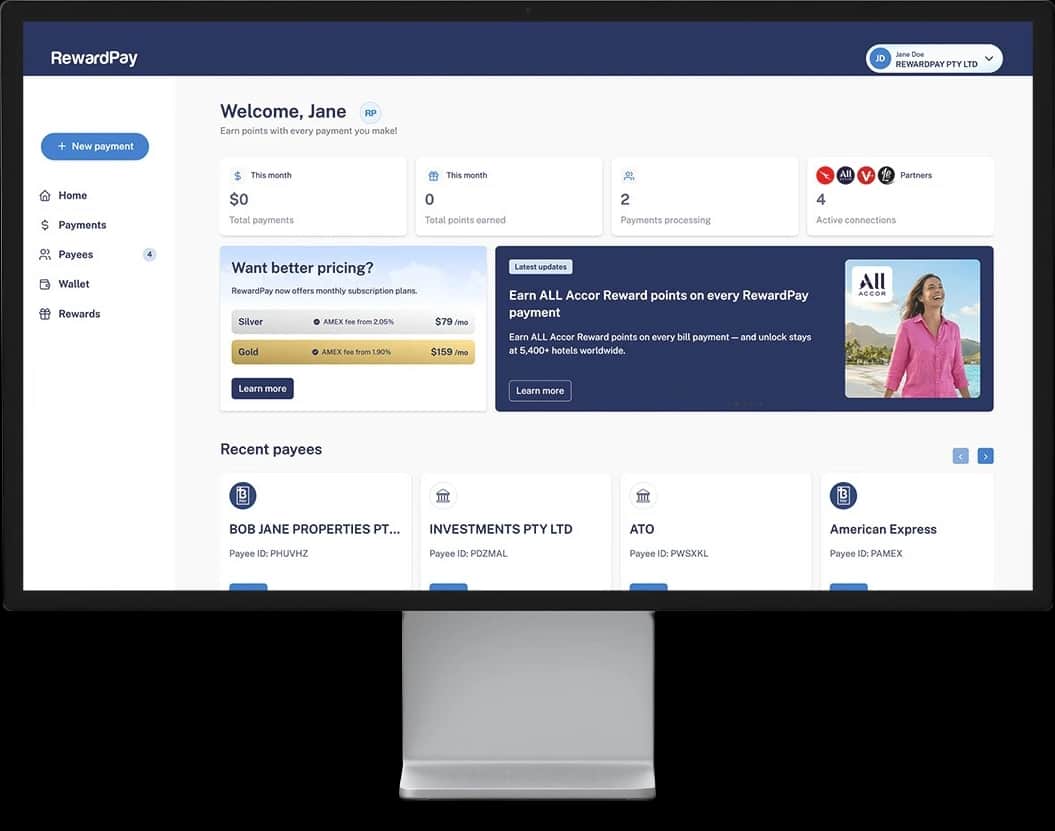
Task: Click the RewardPay logo
Action: [94, 58]
